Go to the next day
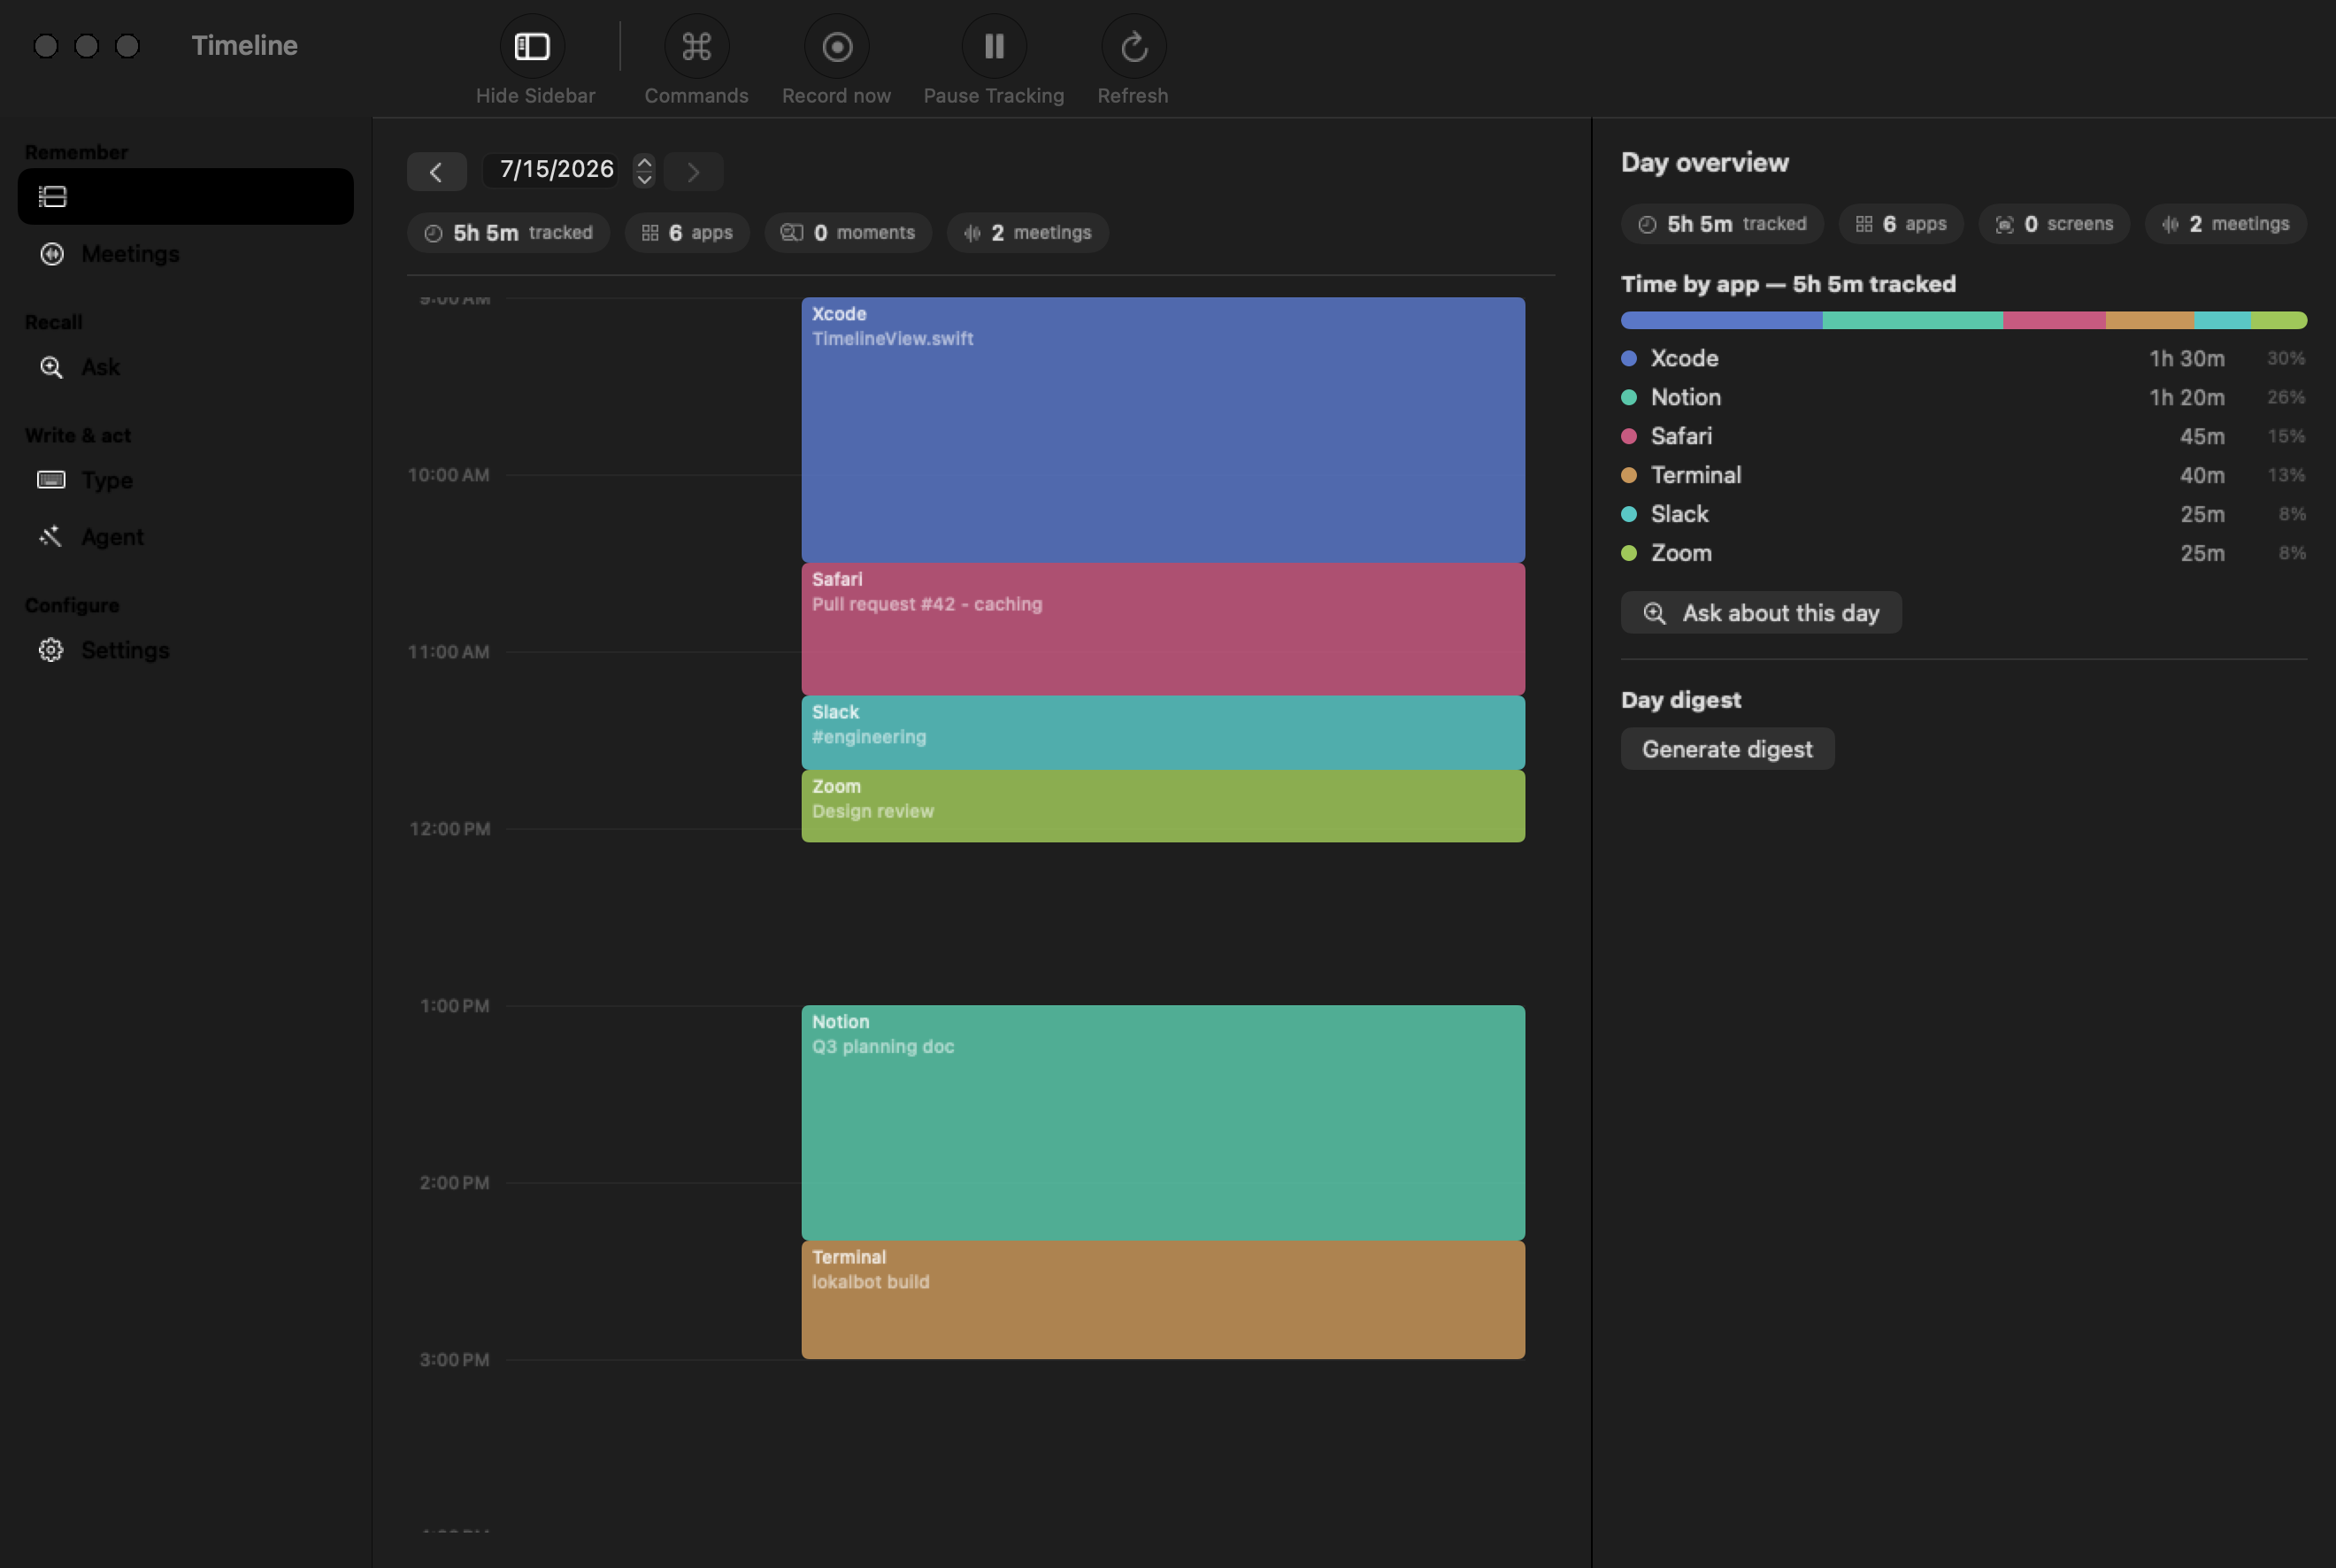Screen dimensions: 2336x1568 (x=693, y=172)
